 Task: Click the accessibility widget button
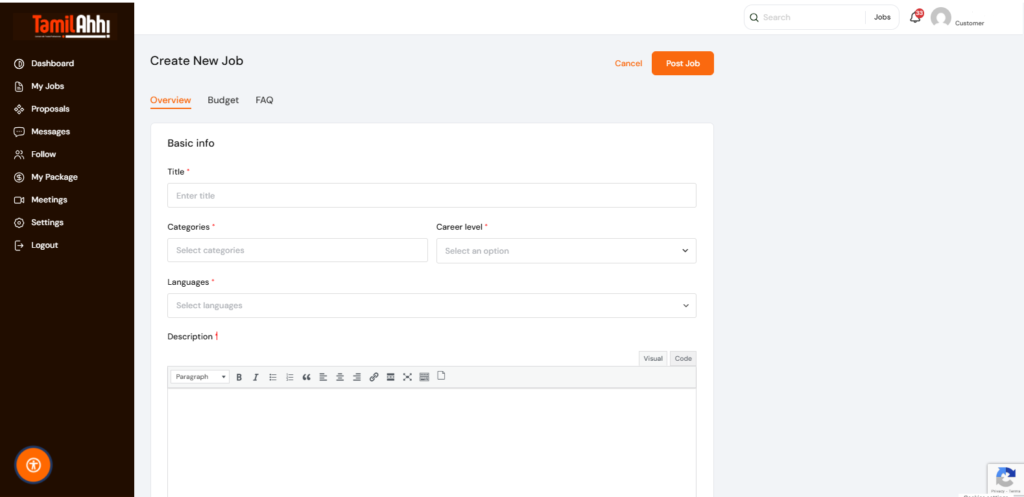34,464
